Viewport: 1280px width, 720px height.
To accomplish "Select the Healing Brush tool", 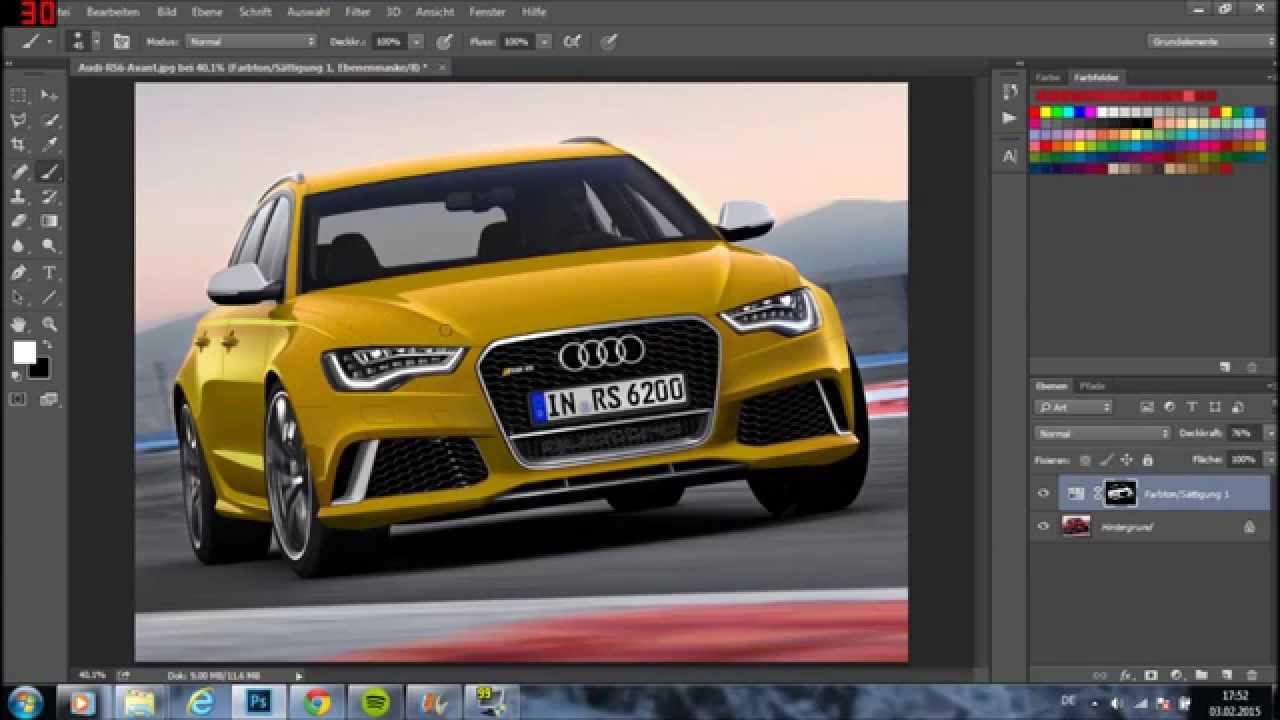I will (x=18, y=172).
